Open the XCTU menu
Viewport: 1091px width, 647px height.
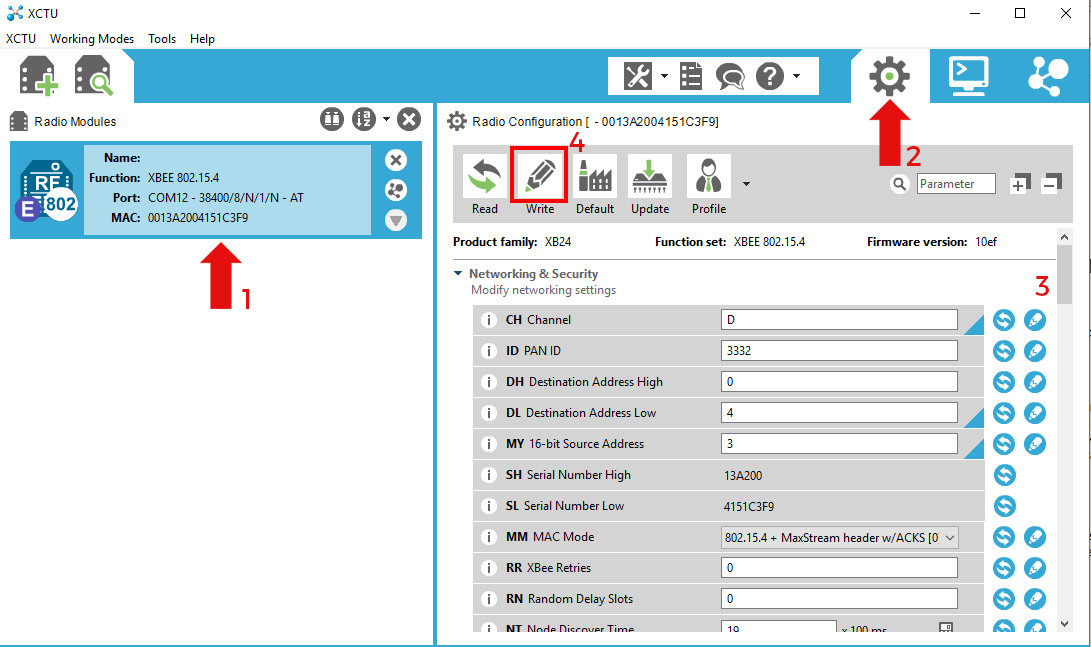click(21, 39)
